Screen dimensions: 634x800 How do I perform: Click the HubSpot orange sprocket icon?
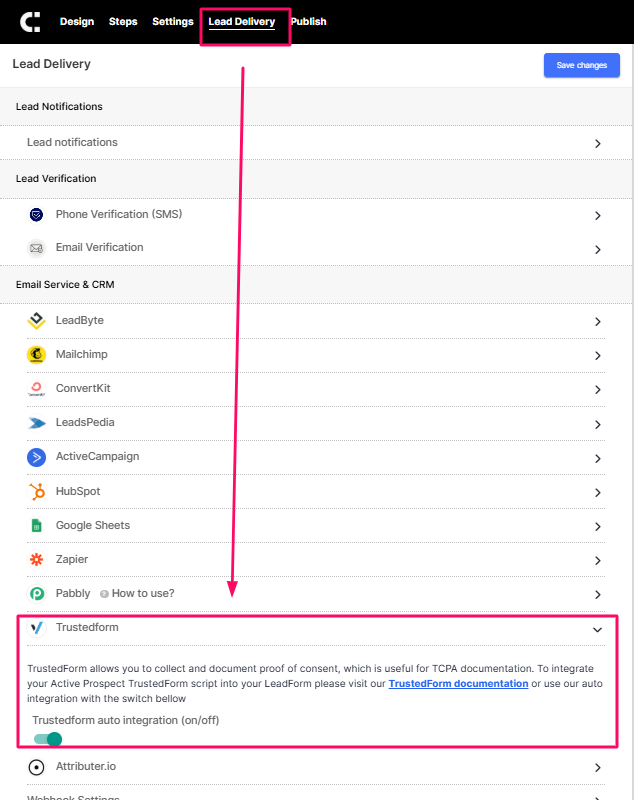point(36,491)
